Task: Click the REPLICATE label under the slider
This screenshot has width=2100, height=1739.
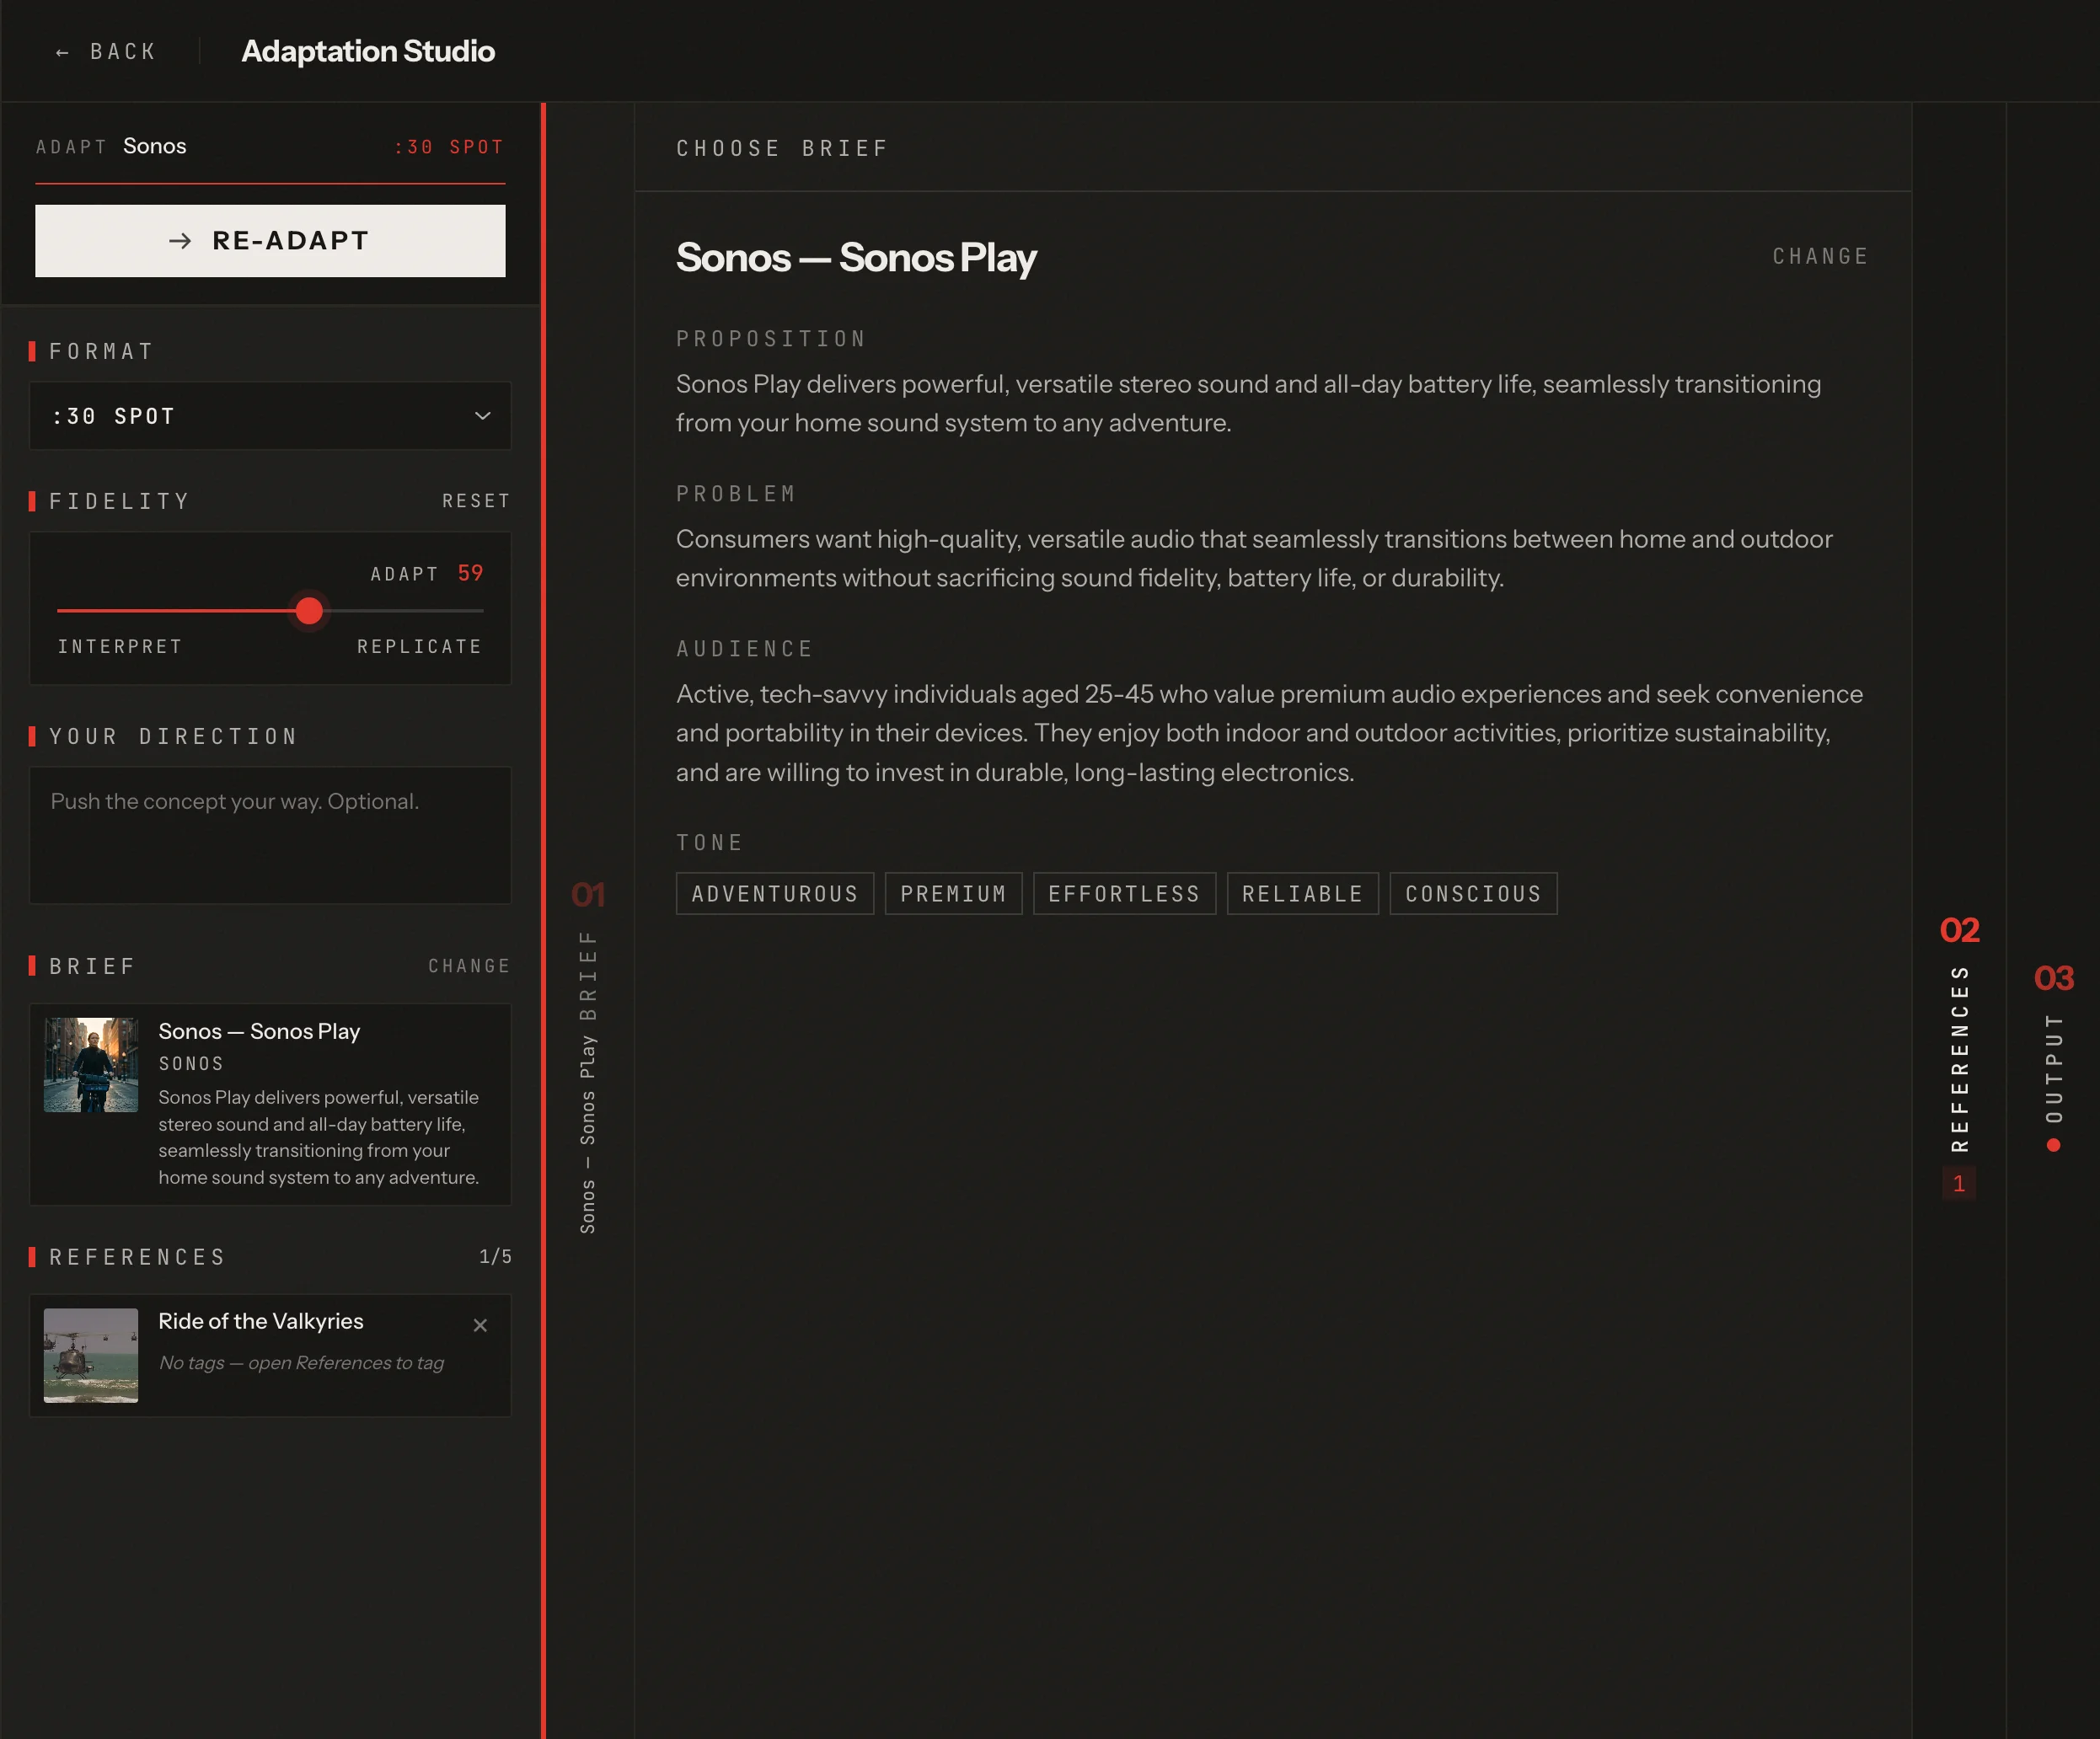Action: [x=420, y=646]
